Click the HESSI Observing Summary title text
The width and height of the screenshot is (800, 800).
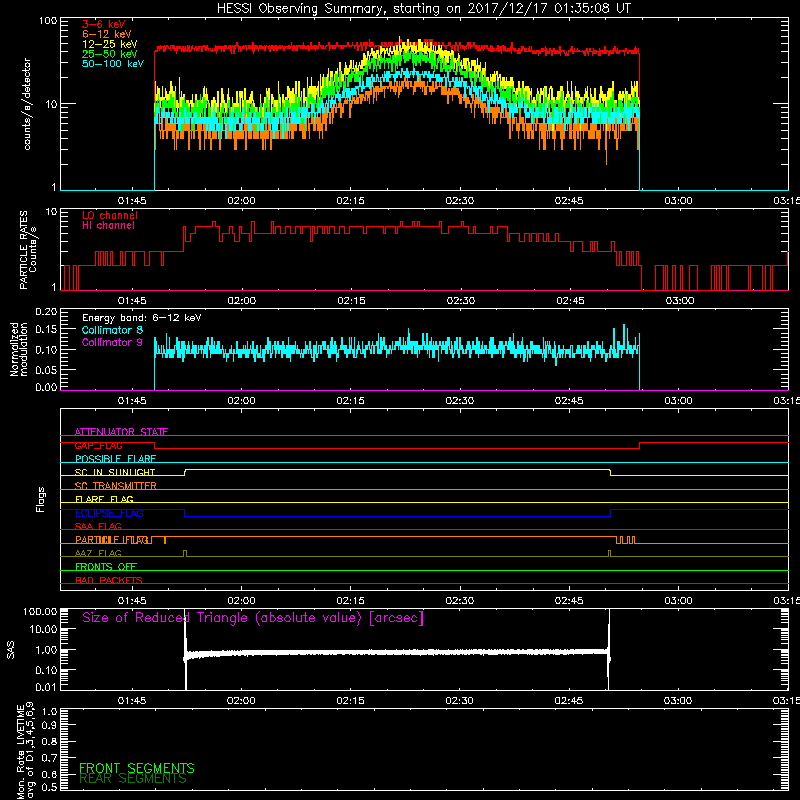coord(423,9)
